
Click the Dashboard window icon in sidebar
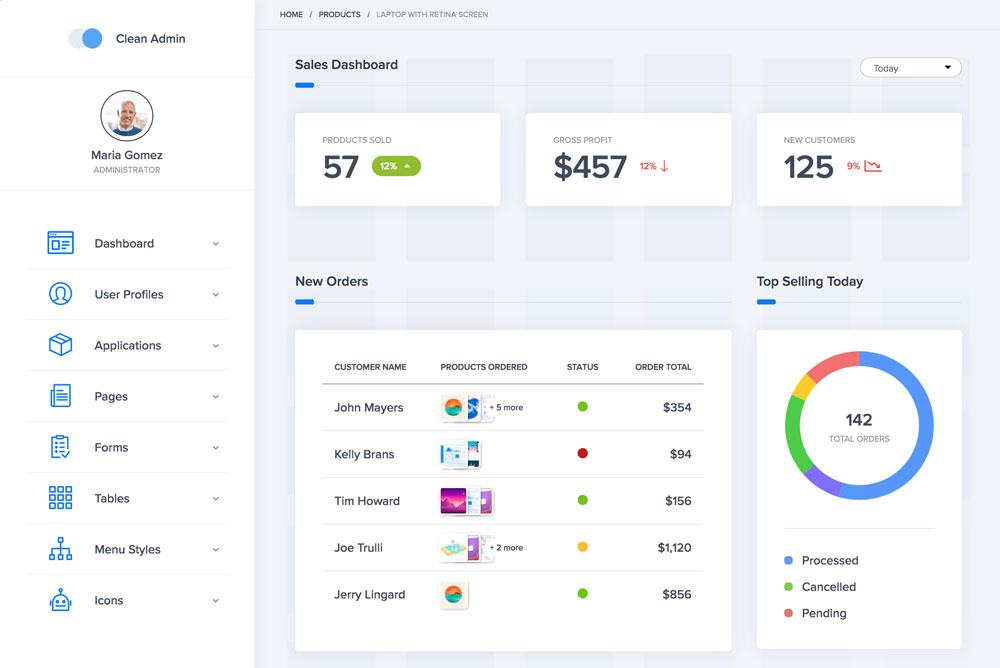point(60,243)
